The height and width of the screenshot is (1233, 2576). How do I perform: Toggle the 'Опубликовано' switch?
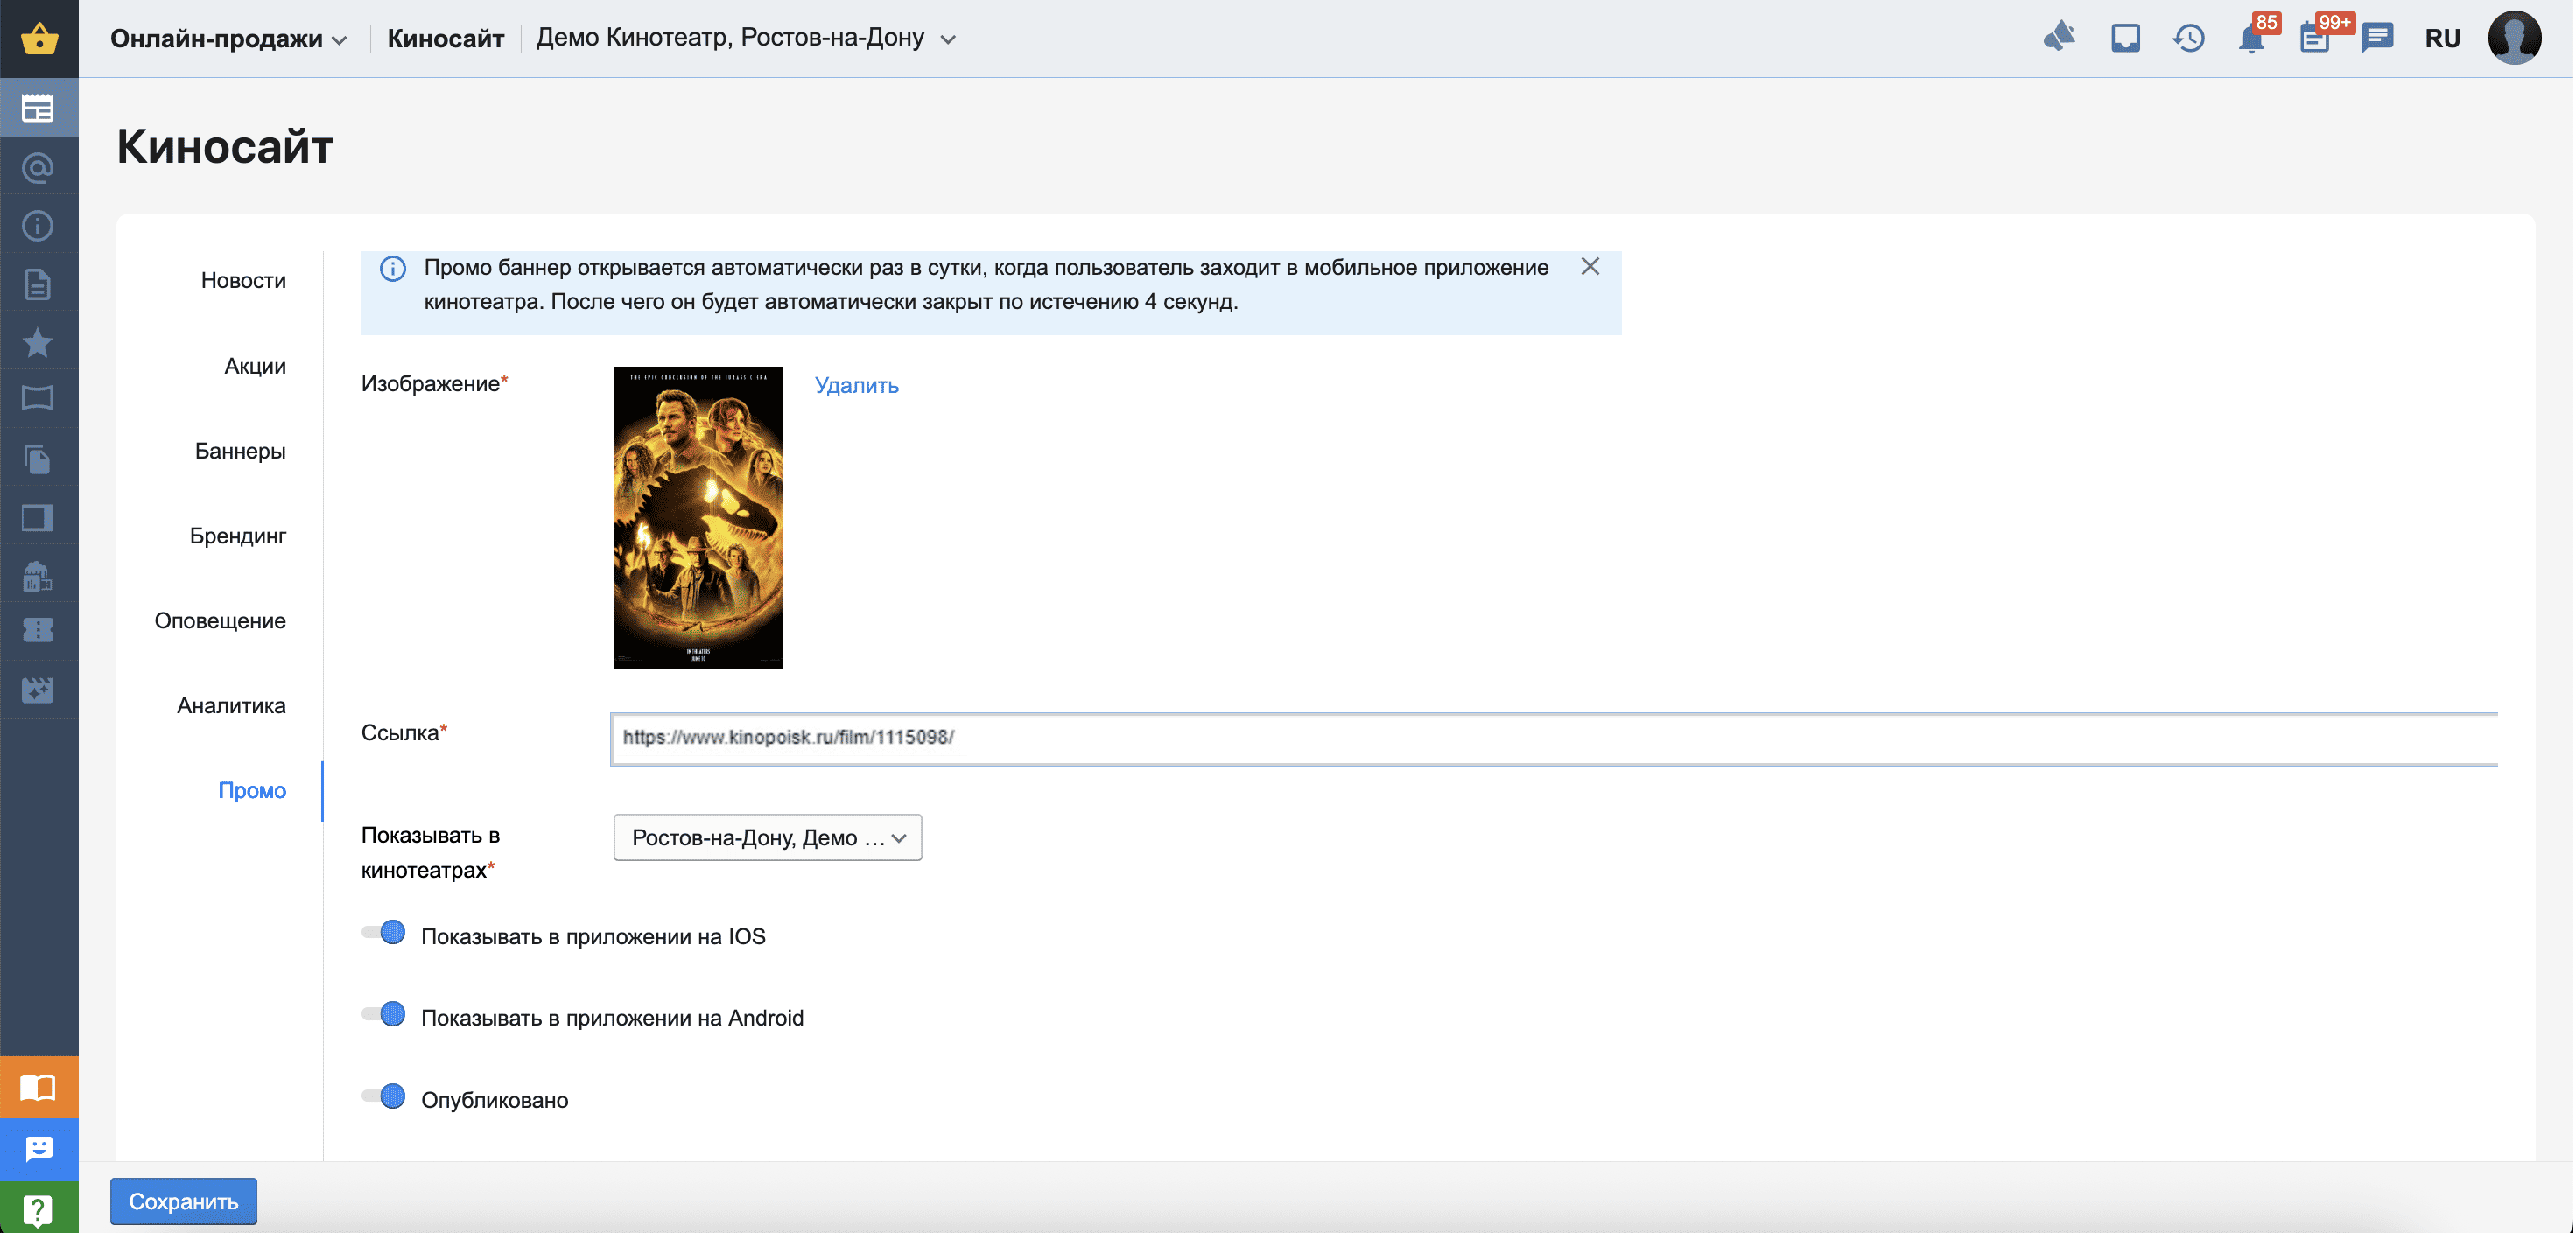[x=384, y=1097]
